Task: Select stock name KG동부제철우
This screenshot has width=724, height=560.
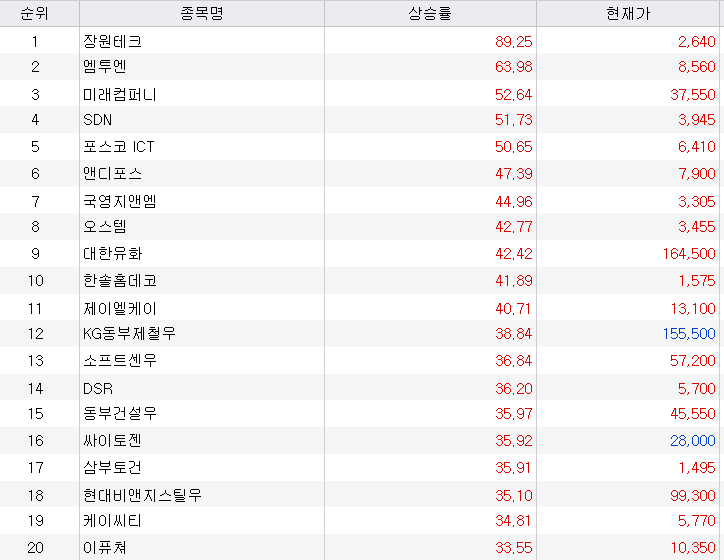Action: coord(129,333)
